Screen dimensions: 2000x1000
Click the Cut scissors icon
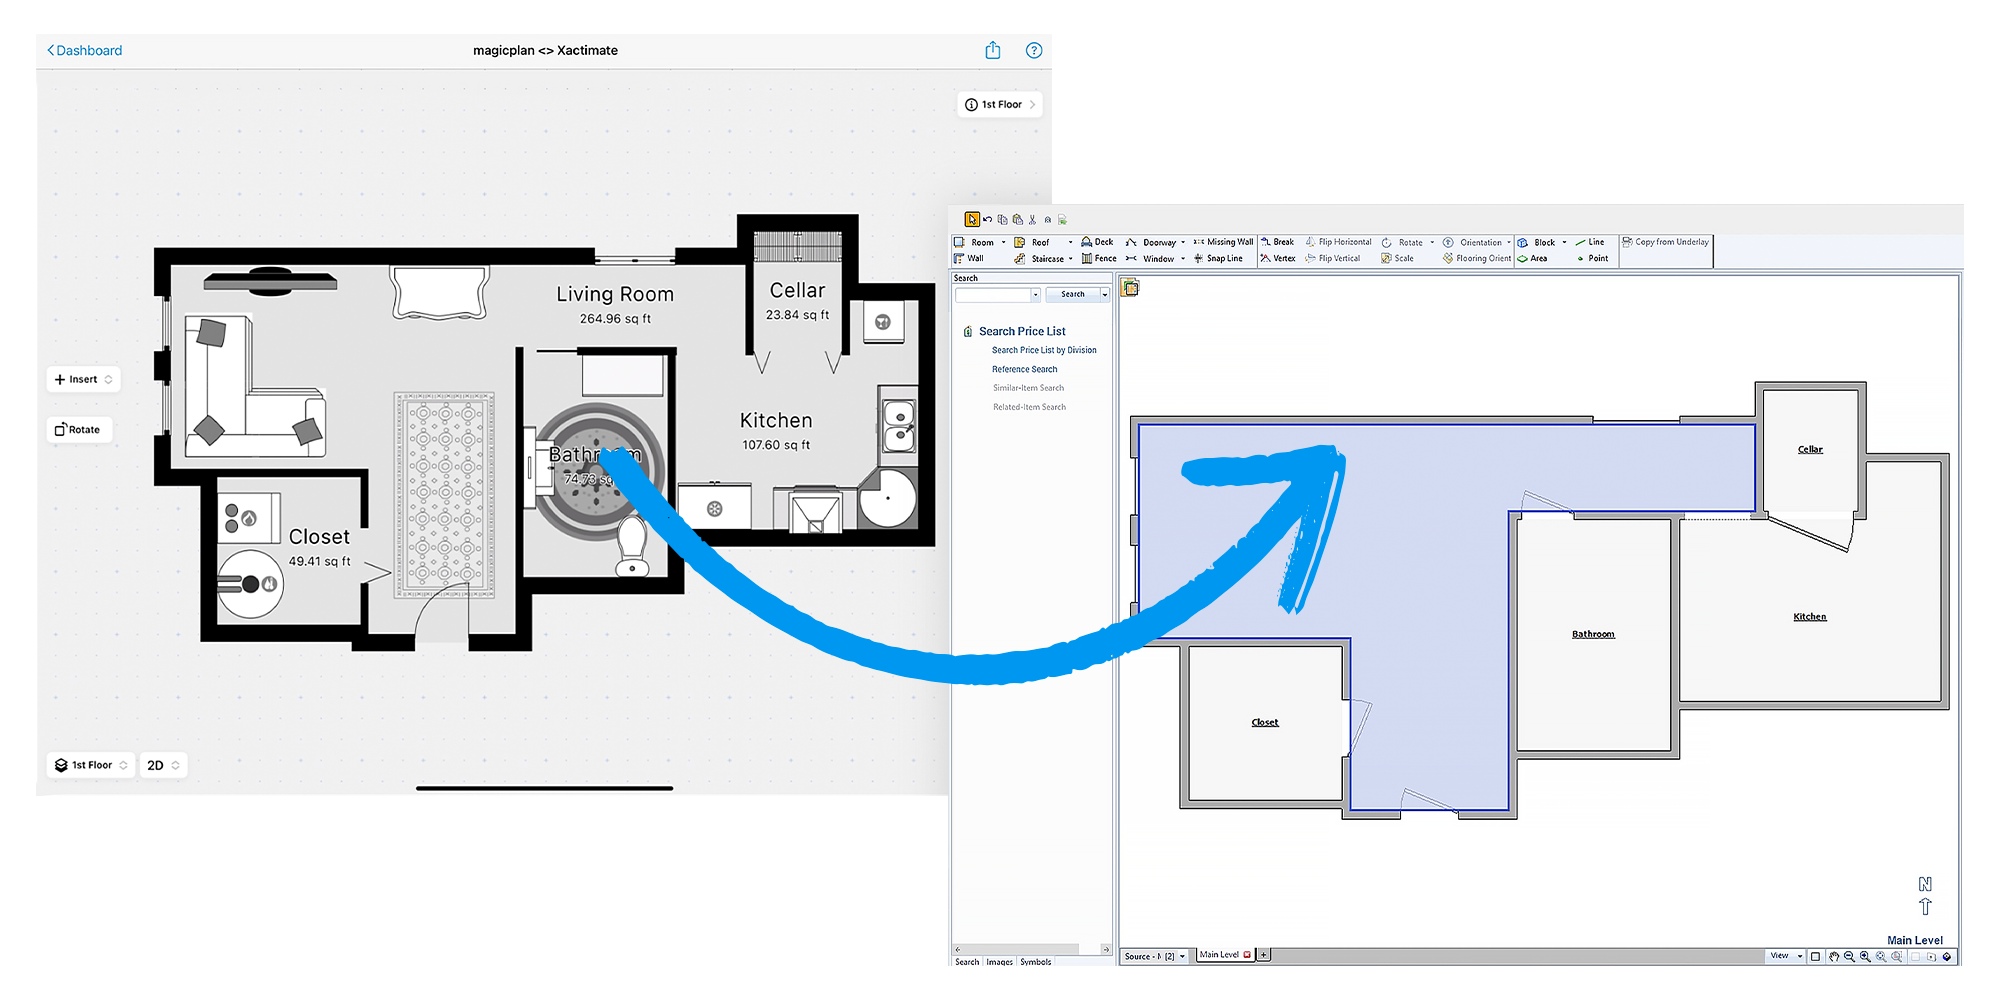pos(1032,220)
